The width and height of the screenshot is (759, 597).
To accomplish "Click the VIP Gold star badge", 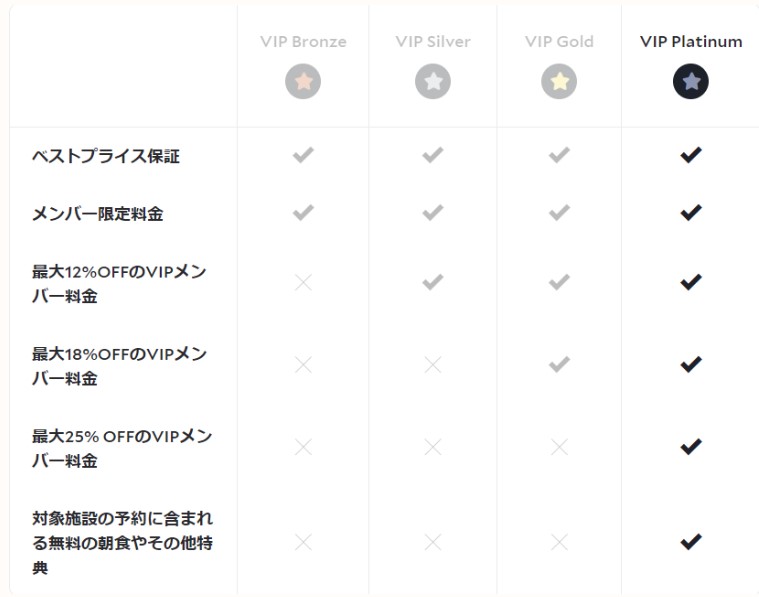I will pyautogui.click(x=559, y=81).
